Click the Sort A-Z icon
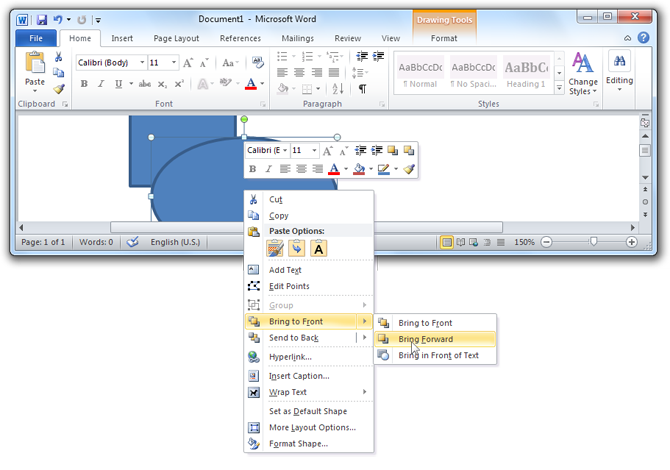 click(338, 88)
